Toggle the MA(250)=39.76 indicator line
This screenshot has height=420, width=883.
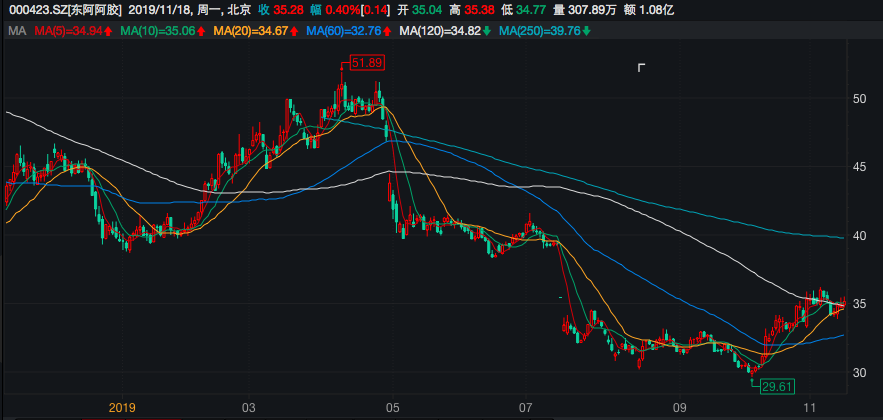539,32
